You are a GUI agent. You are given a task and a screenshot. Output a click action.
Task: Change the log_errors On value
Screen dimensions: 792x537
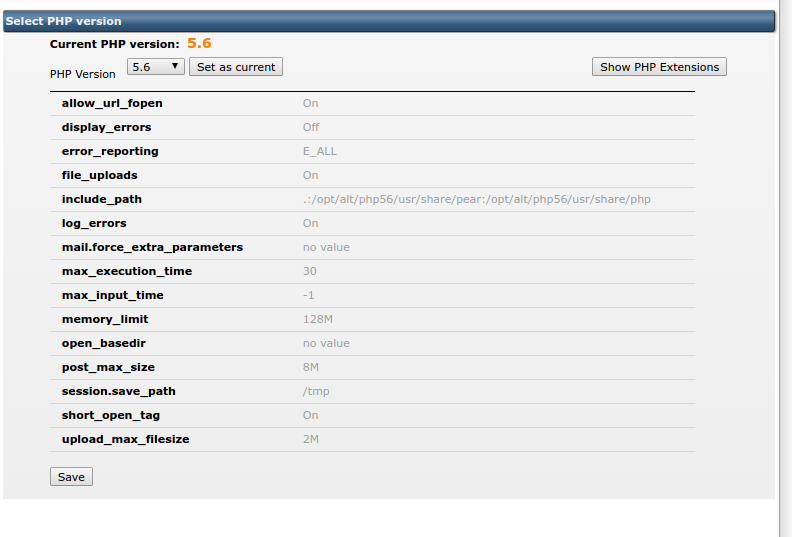click(311, 223)
